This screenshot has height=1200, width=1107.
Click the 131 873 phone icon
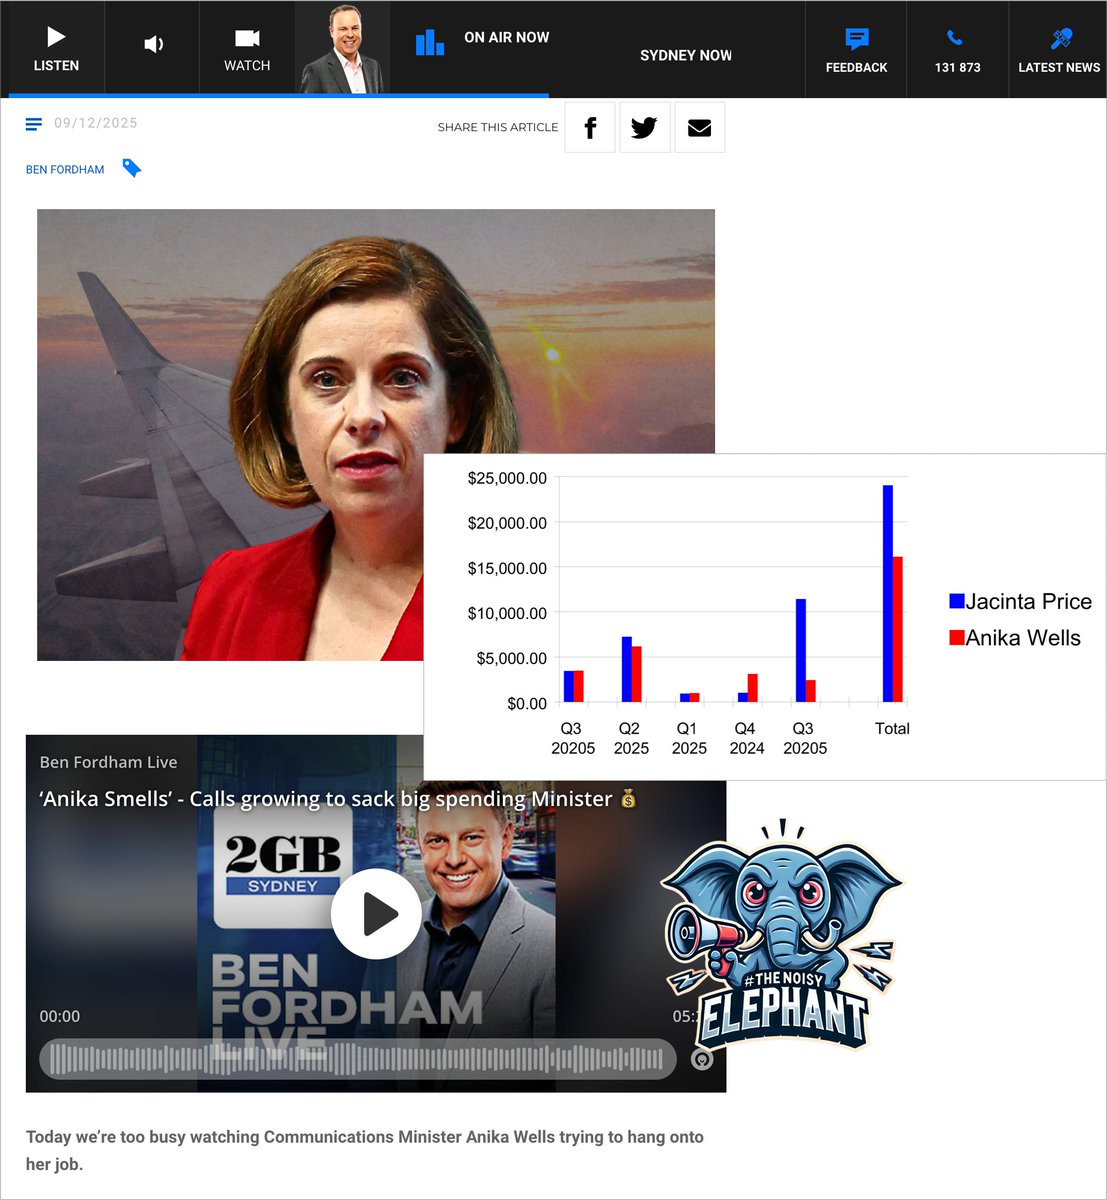click(955, 38)
